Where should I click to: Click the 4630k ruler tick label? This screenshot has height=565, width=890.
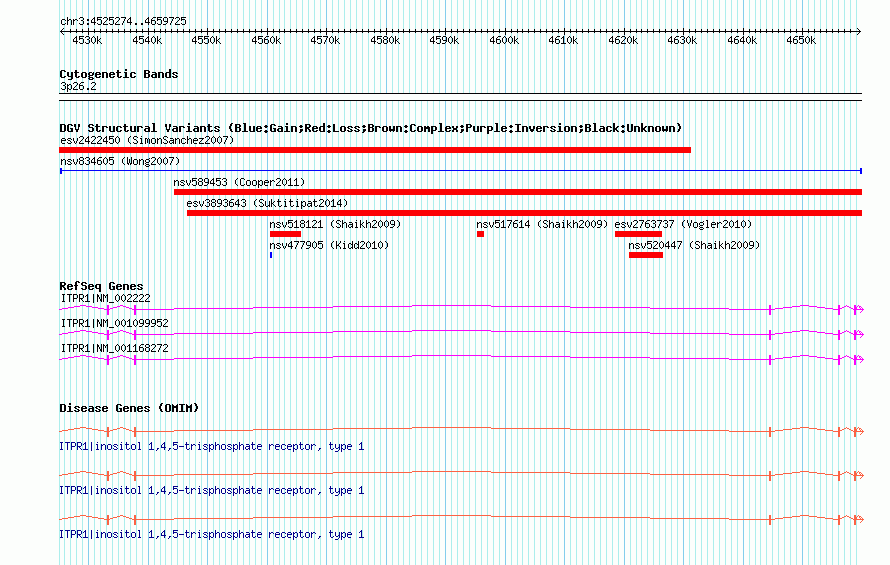(x=682, y=40)
